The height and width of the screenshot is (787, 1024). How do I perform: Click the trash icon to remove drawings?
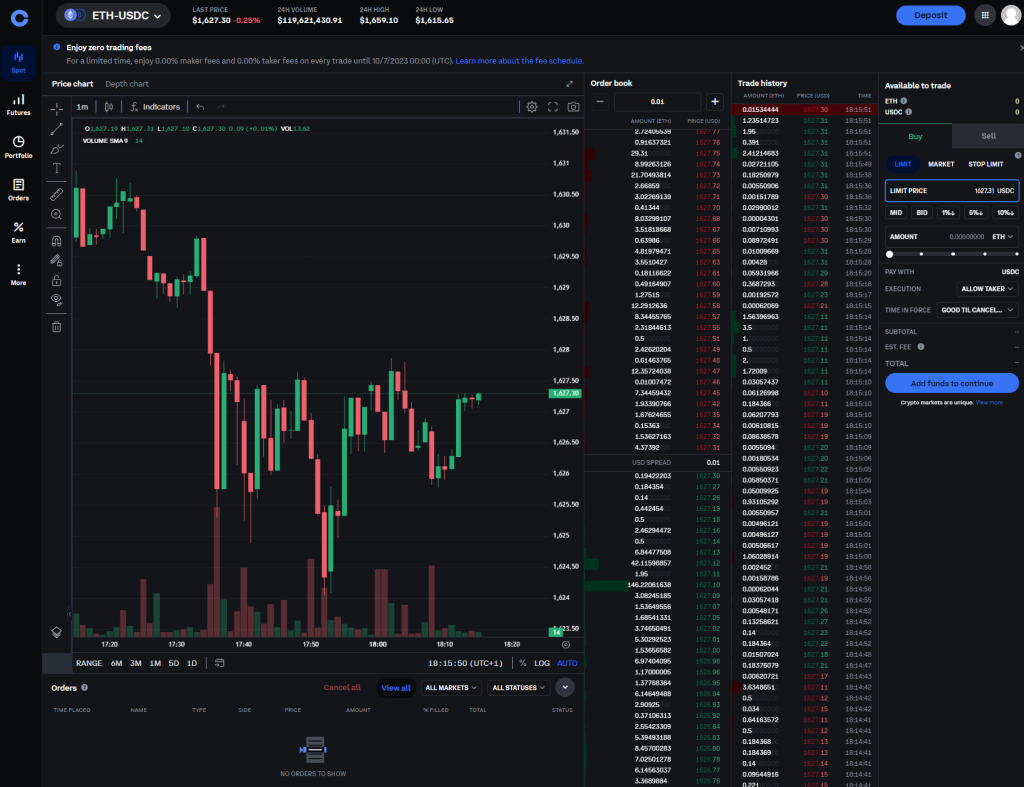click(x=56, y=326)
